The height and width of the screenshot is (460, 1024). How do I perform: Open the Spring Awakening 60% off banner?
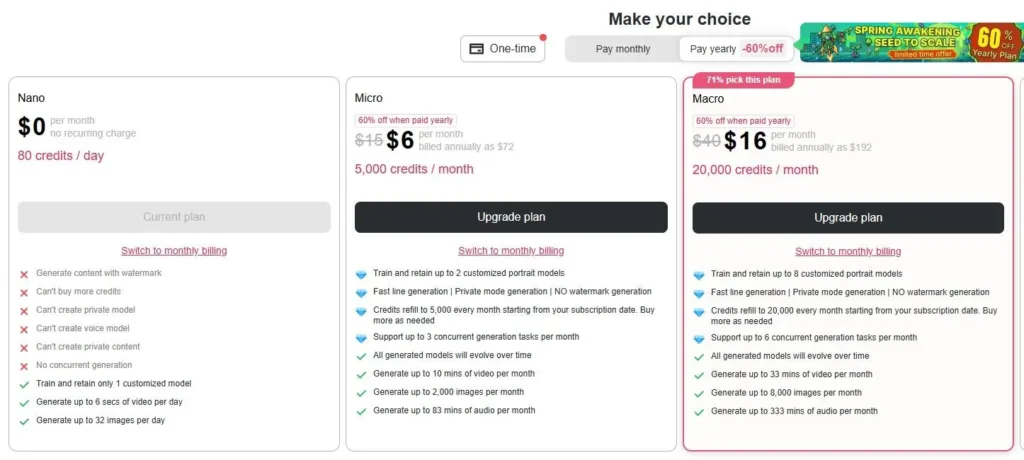911,43
